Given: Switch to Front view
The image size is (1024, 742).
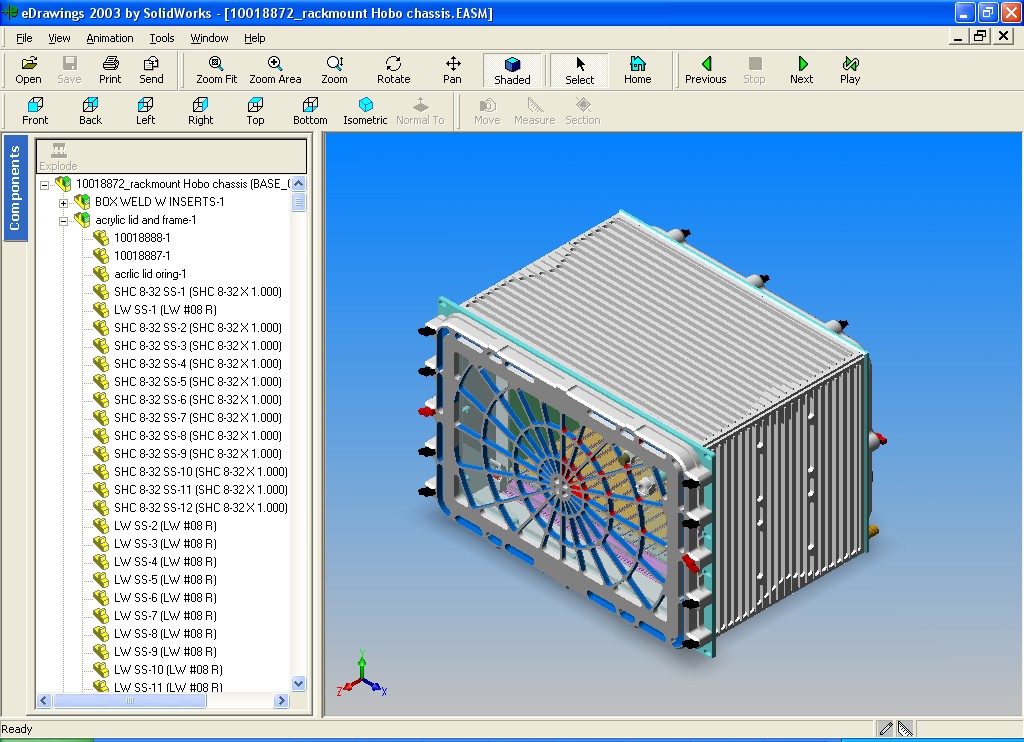Looking at the screenshot, I should pyautogui.click(x=35, y=111).
